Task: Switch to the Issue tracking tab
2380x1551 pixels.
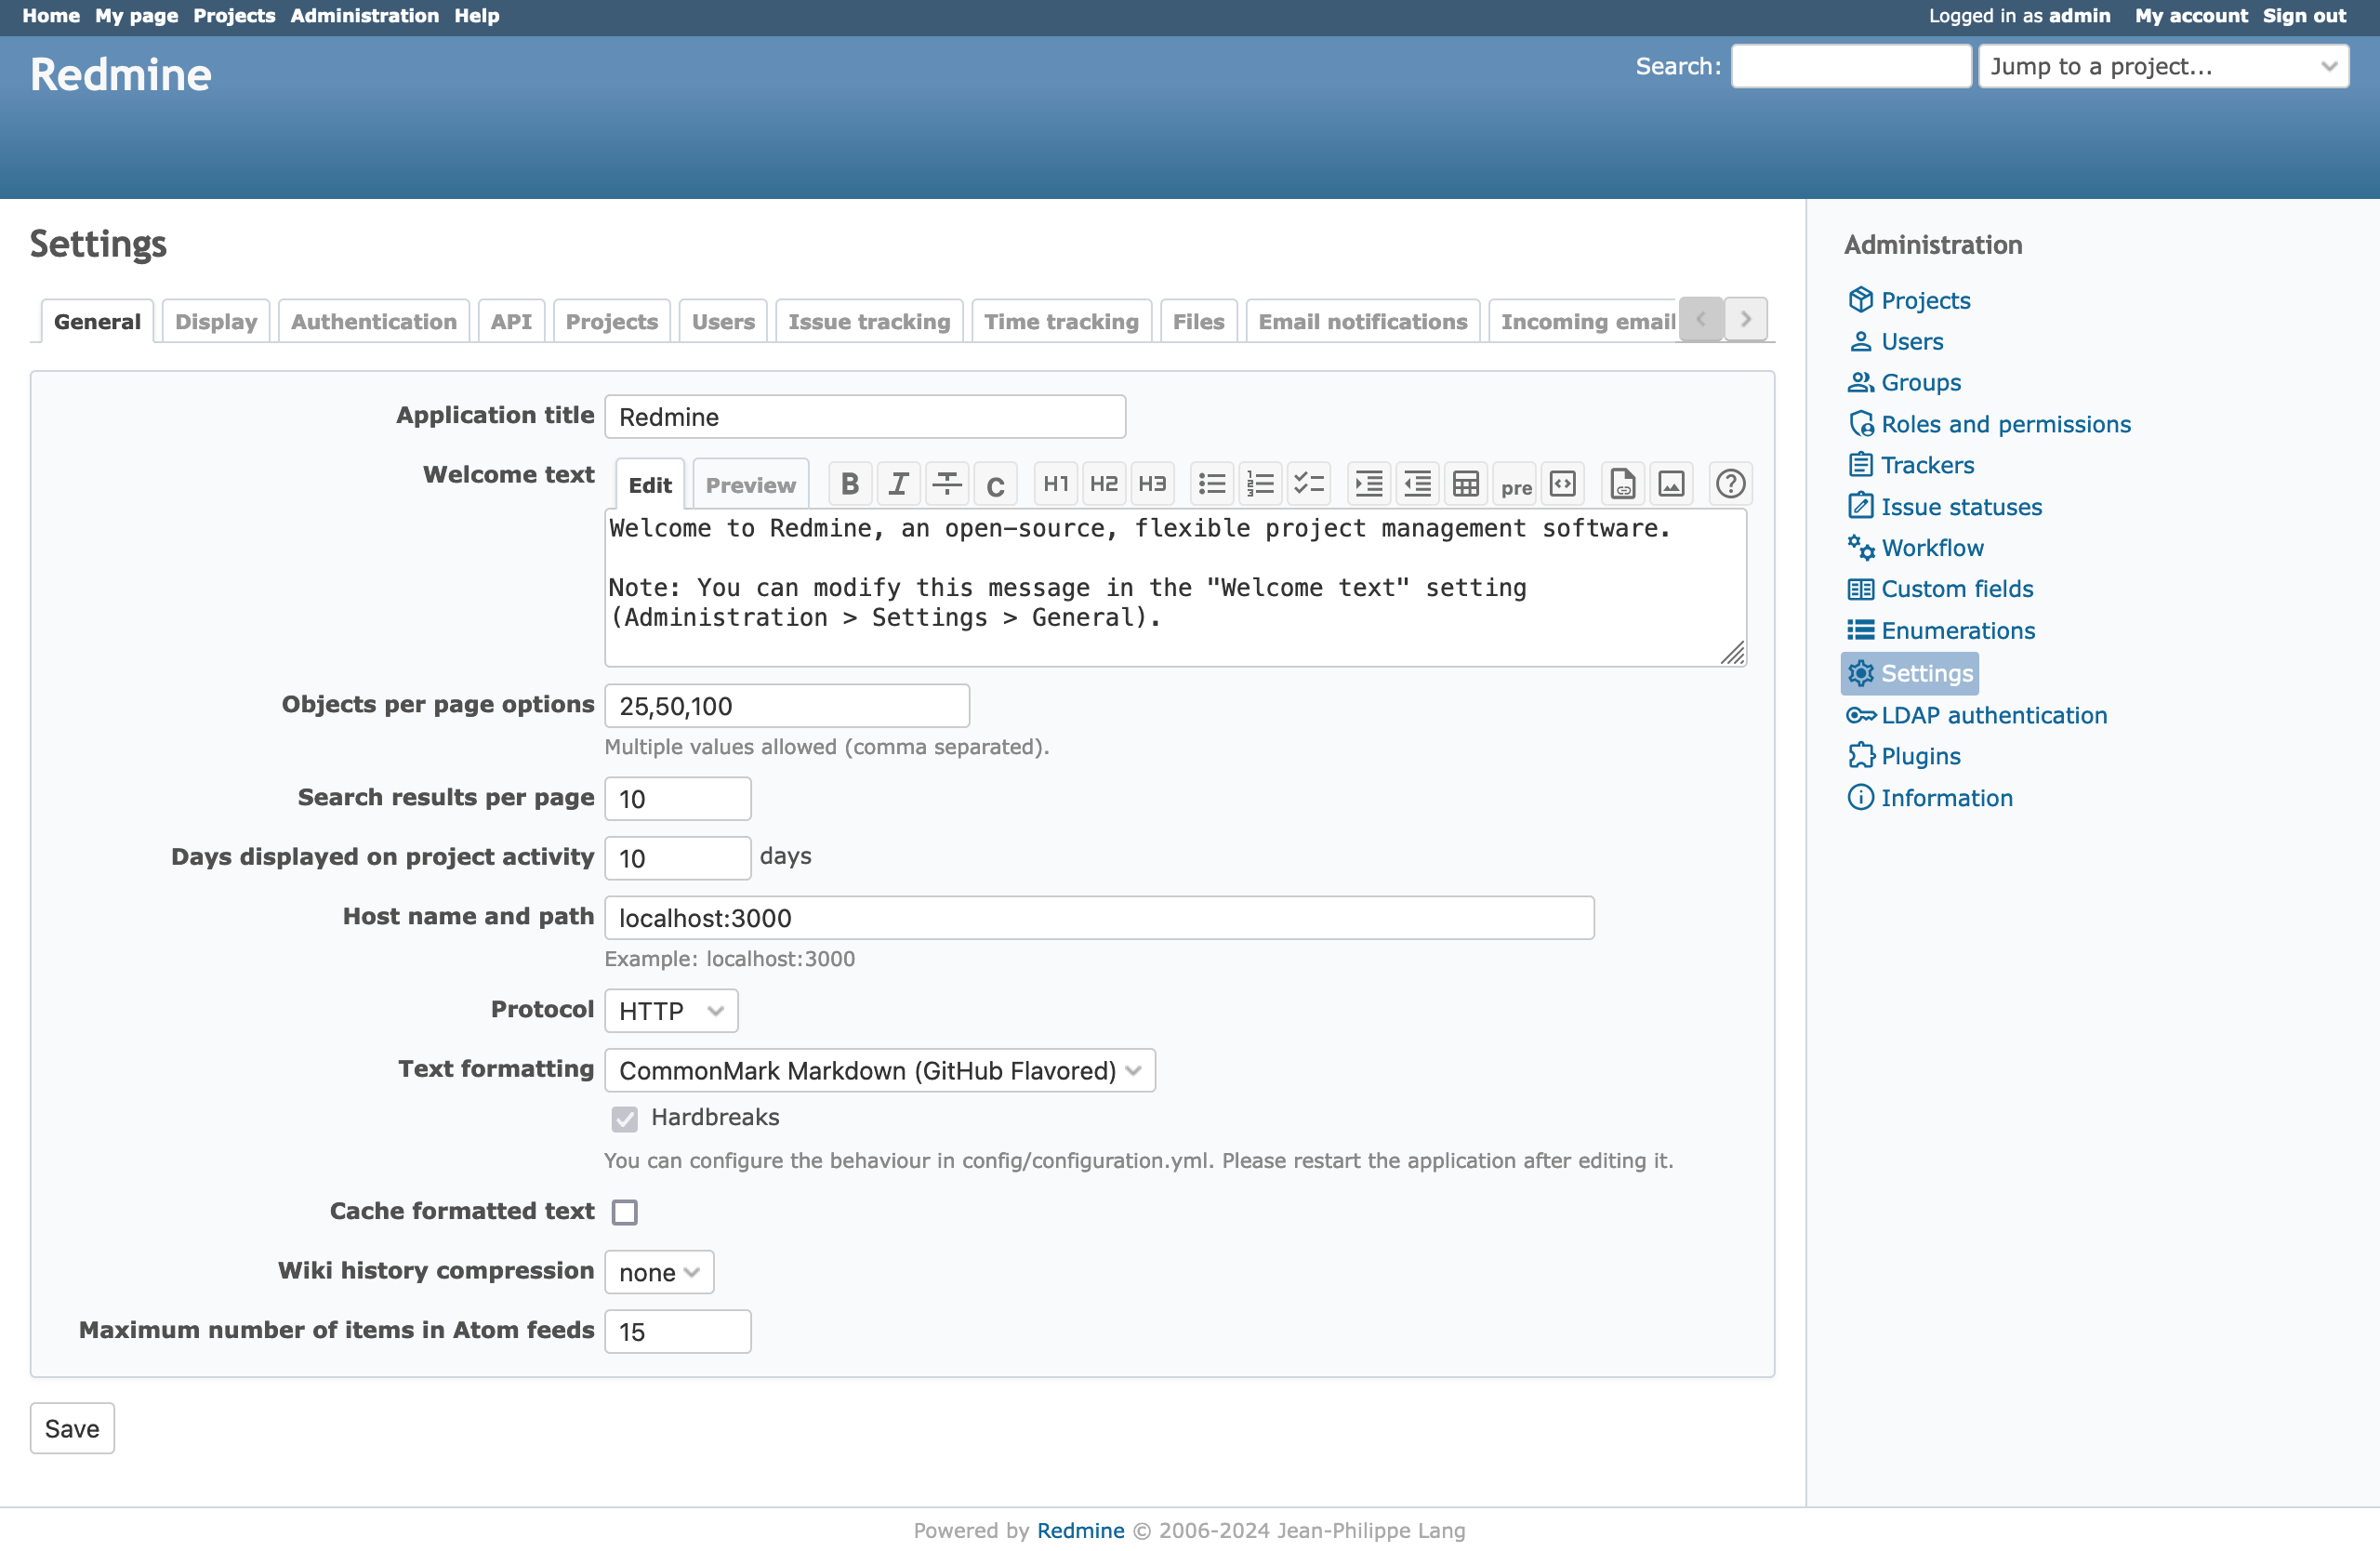Action: pos(869,321)
